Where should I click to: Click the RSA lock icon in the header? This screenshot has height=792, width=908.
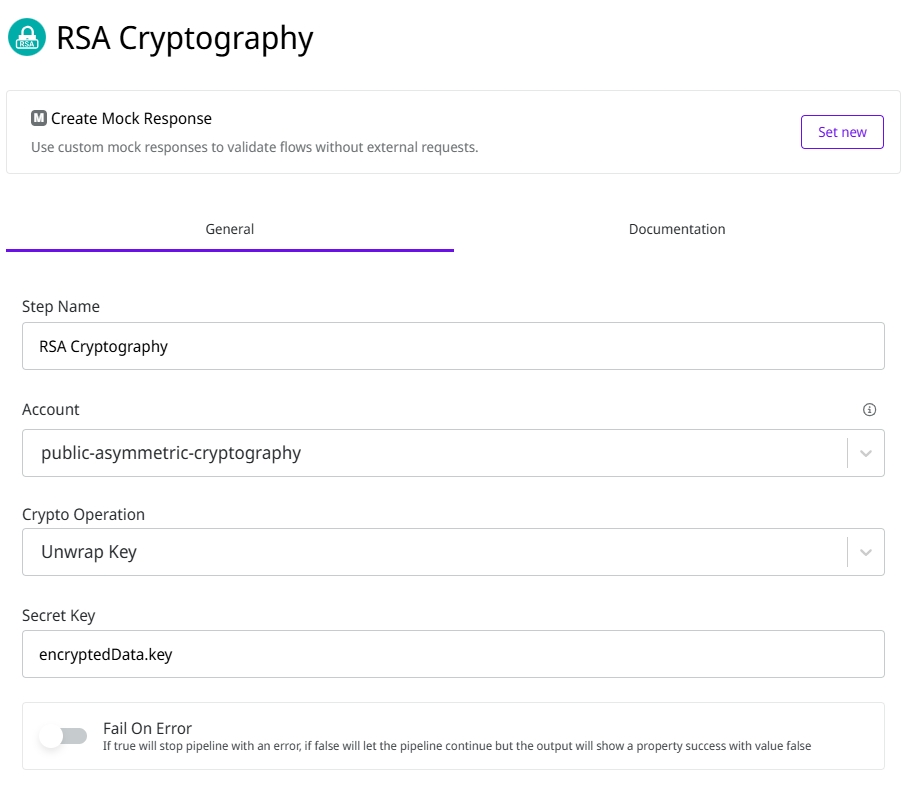[27, 38]
